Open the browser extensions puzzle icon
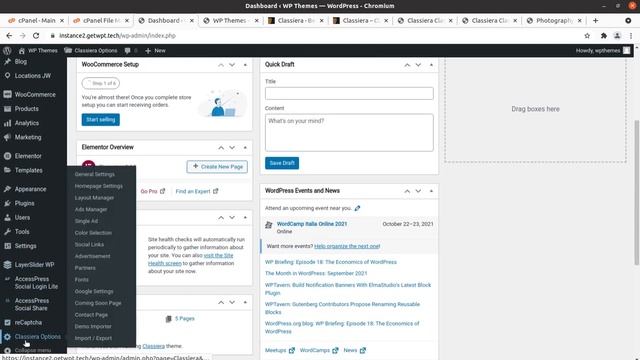 coord(604,36)
